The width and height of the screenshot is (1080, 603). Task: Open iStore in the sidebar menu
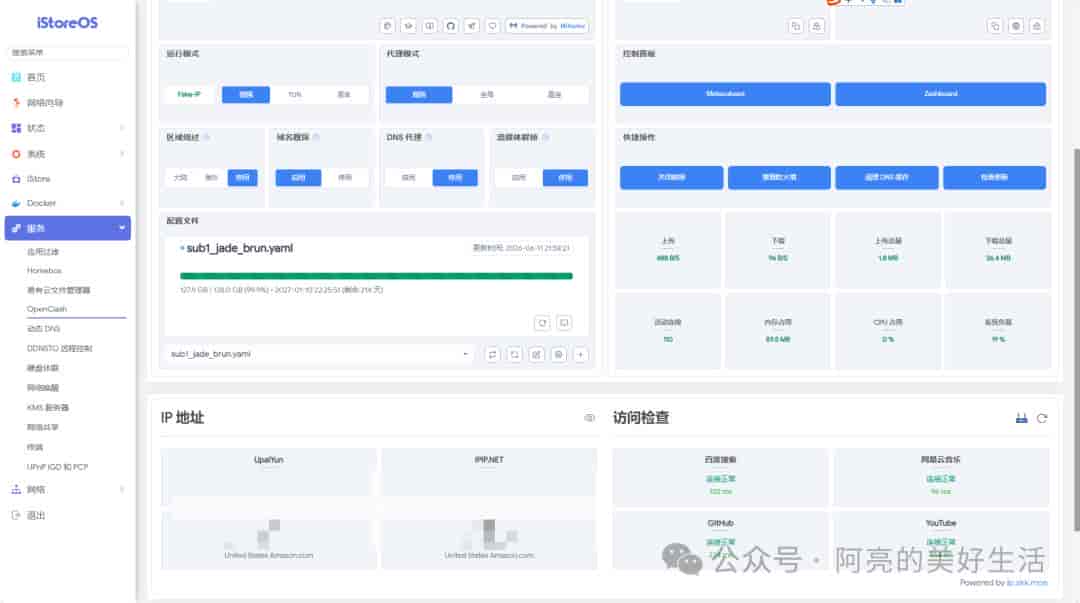[68, 178]
